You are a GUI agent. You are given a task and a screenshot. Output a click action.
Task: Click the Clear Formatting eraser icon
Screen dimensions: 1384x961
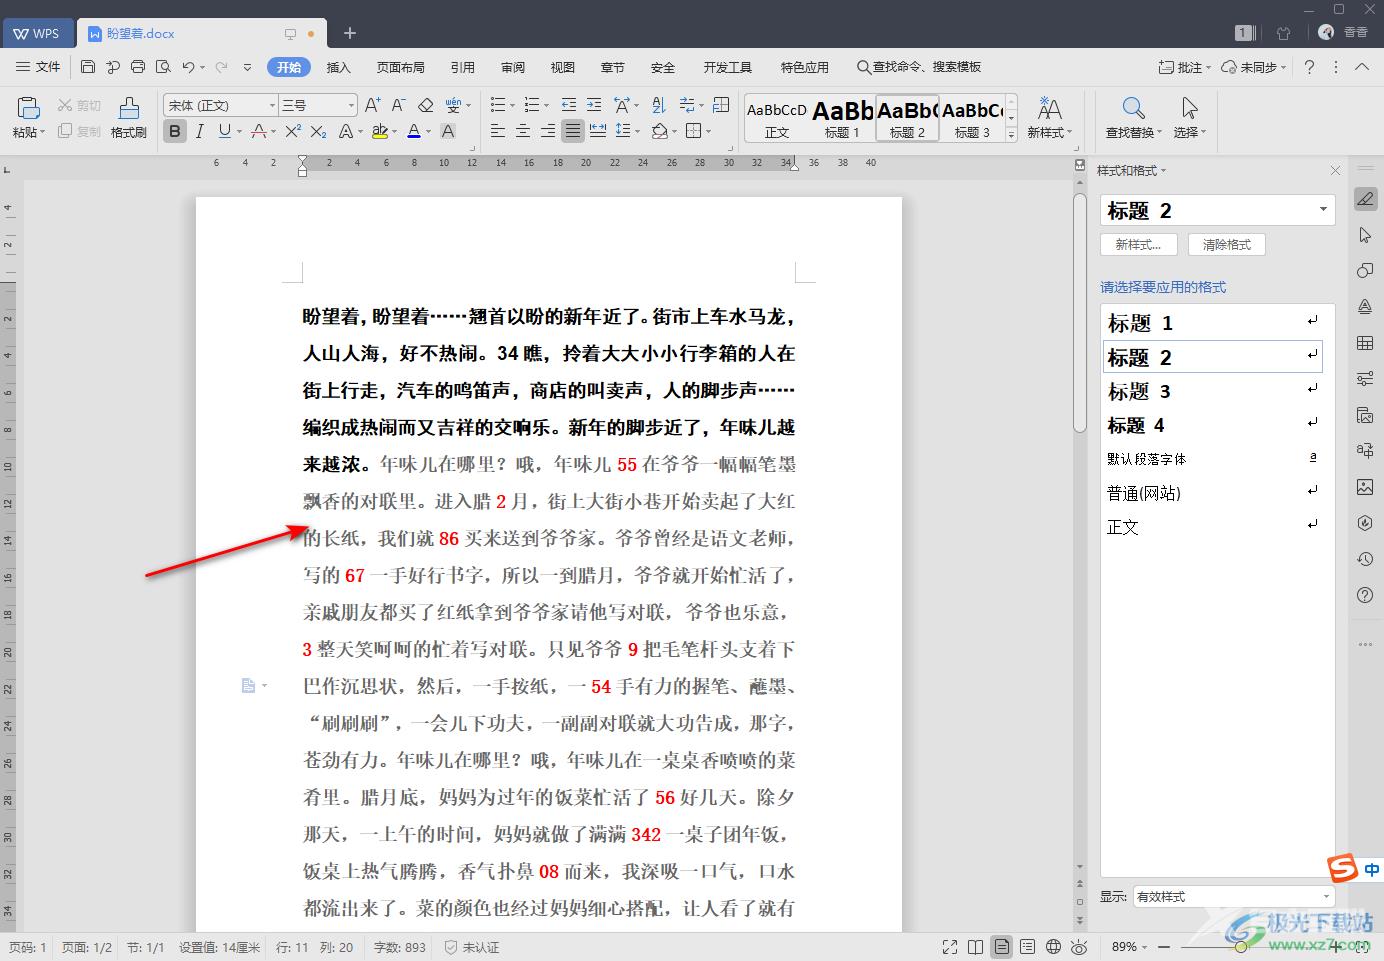coord(425,105)
